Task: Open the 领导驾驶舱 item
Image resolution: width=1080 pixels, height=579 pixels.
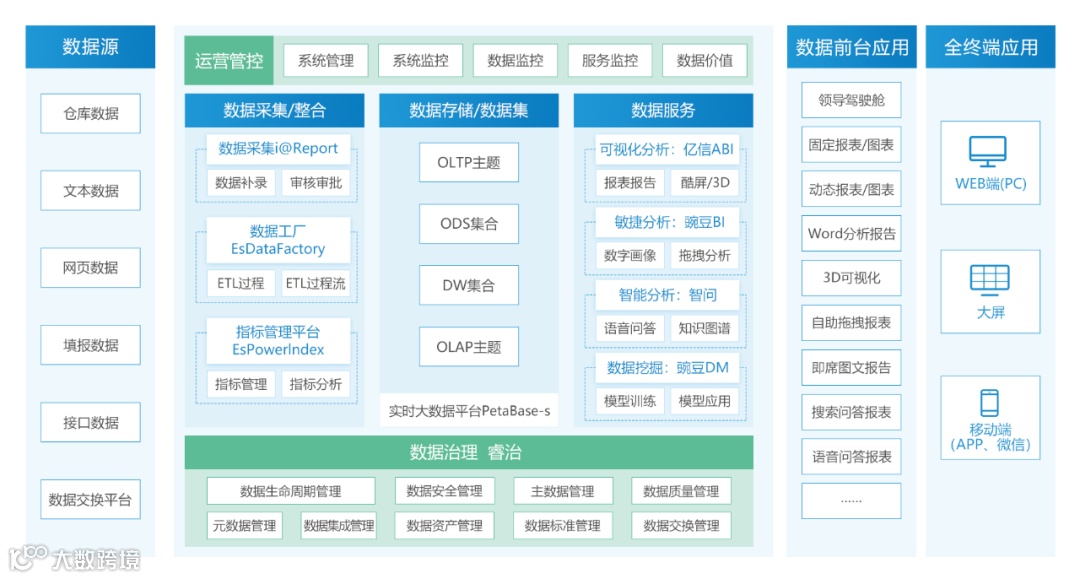Action: pyautogui.click(x=851, y=100)
